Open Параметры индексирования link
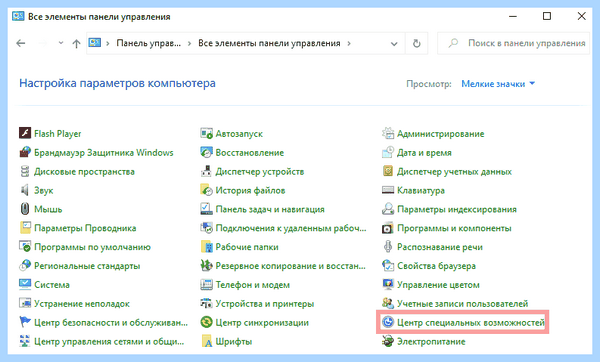Image resolution: width=600 pixels, height=362 pixels. click(457, 209)
